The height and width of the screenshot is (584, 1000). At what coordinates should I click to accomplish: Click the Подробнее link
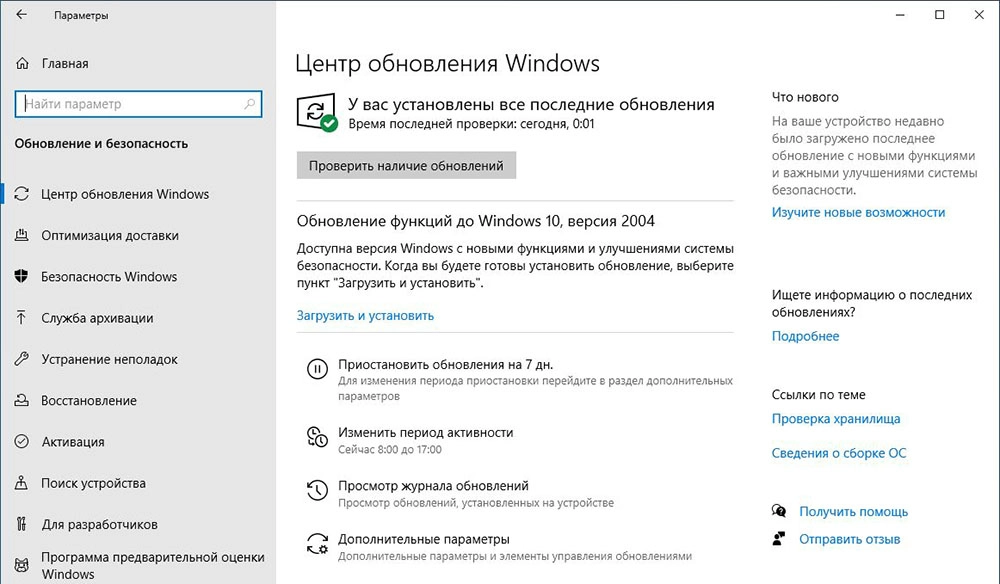(x=805, y=336)
